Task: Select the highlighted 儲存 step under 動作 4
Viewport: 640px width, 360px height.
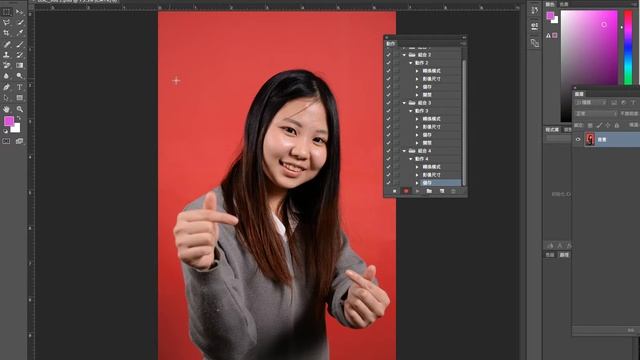Action: click(x=442, y=182)
